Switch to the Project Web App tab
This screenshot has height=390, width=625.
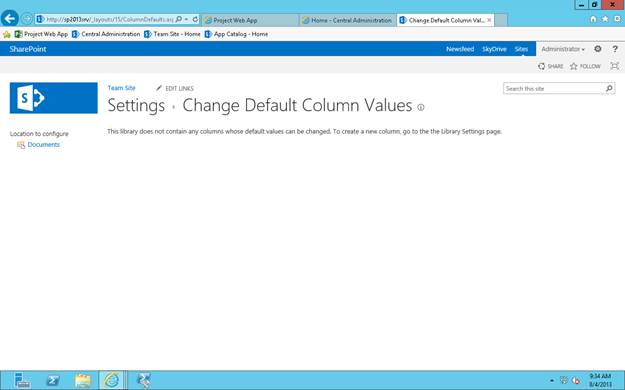250,20
